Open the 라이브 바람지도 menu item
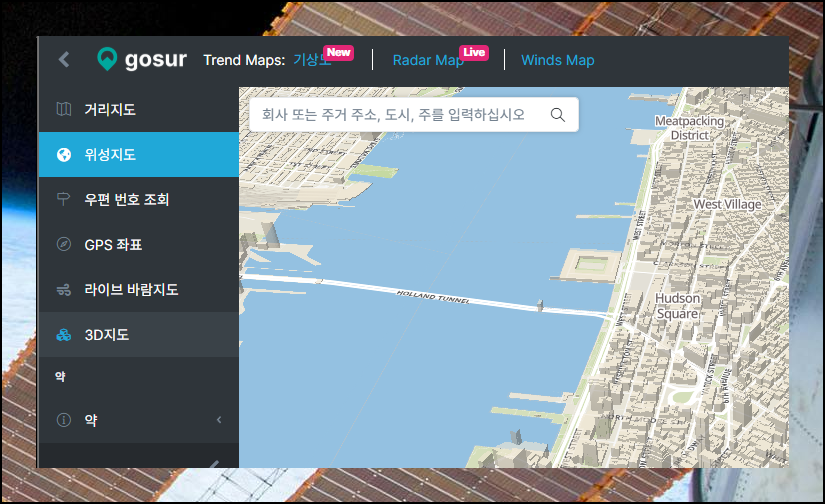825x504 pixels. [139, 289]
